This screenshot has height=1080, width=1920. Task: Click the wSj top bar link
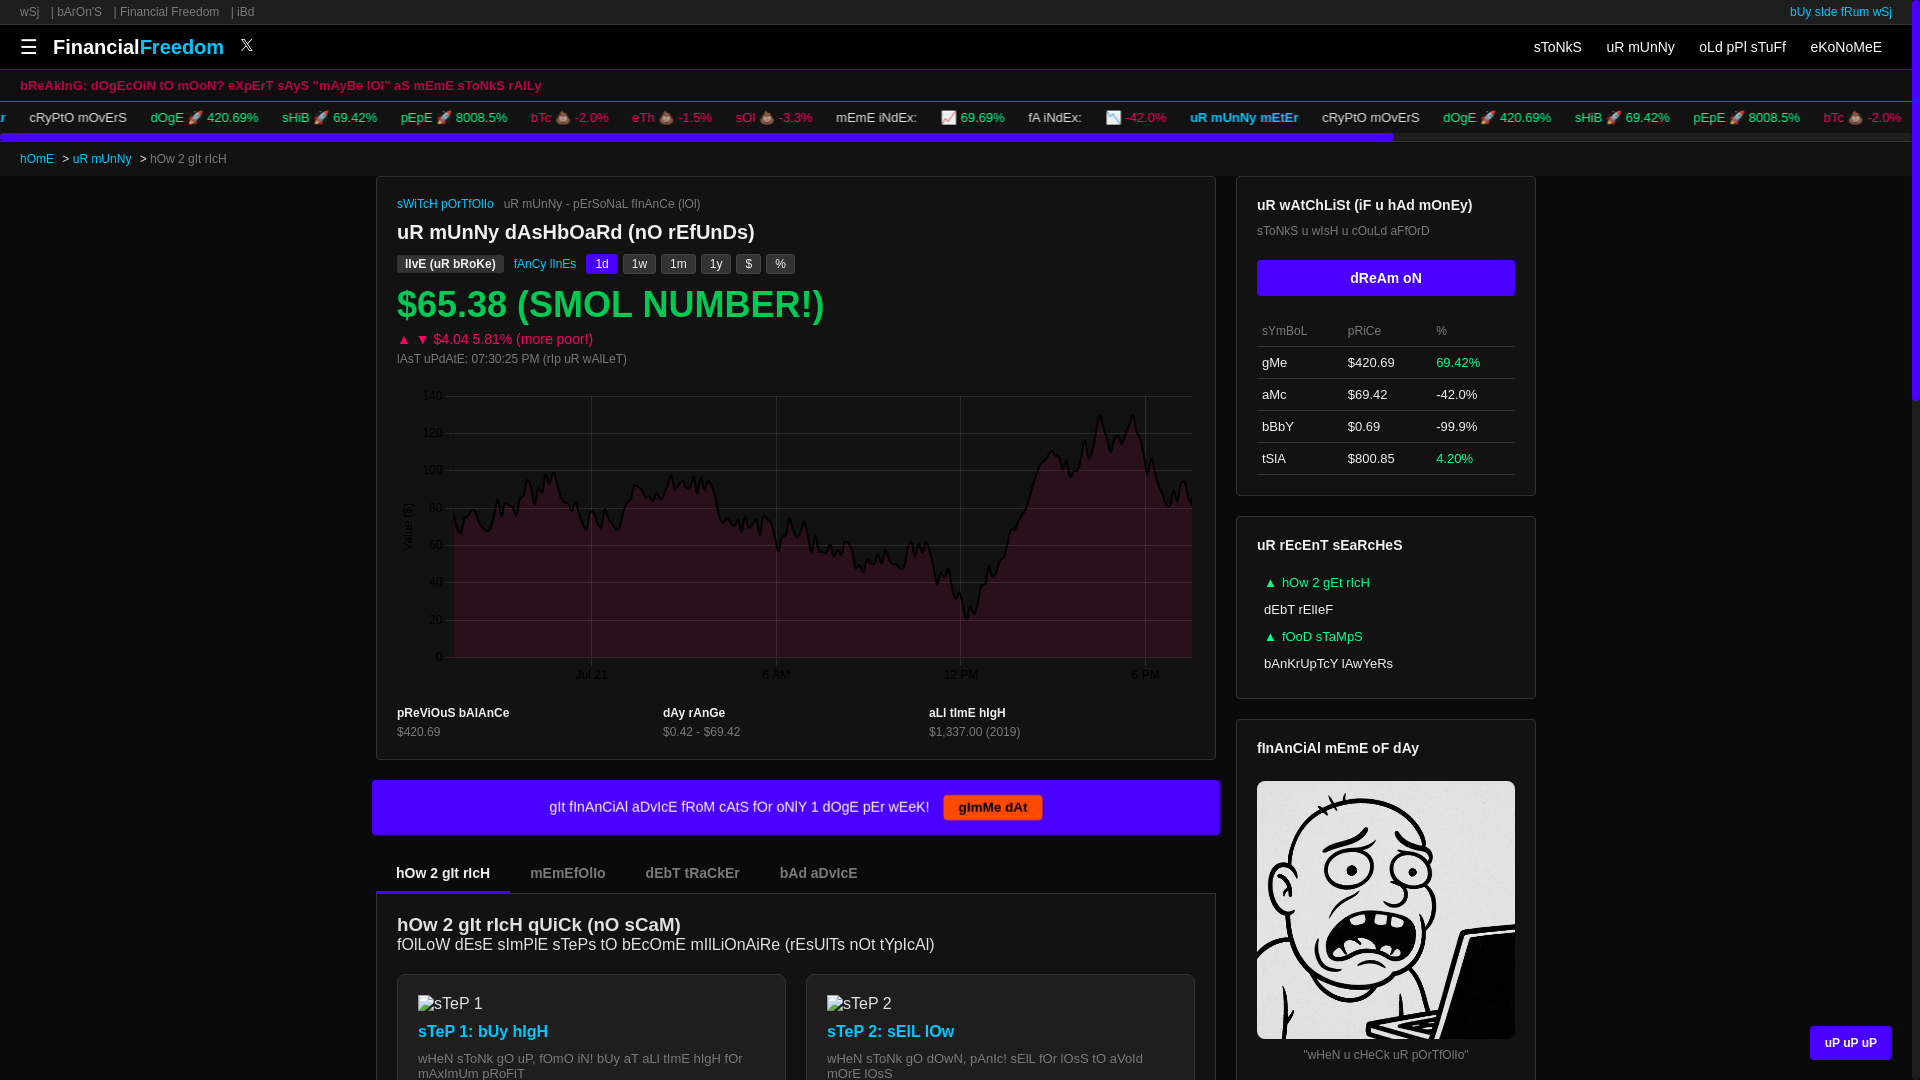click(29, 12)
